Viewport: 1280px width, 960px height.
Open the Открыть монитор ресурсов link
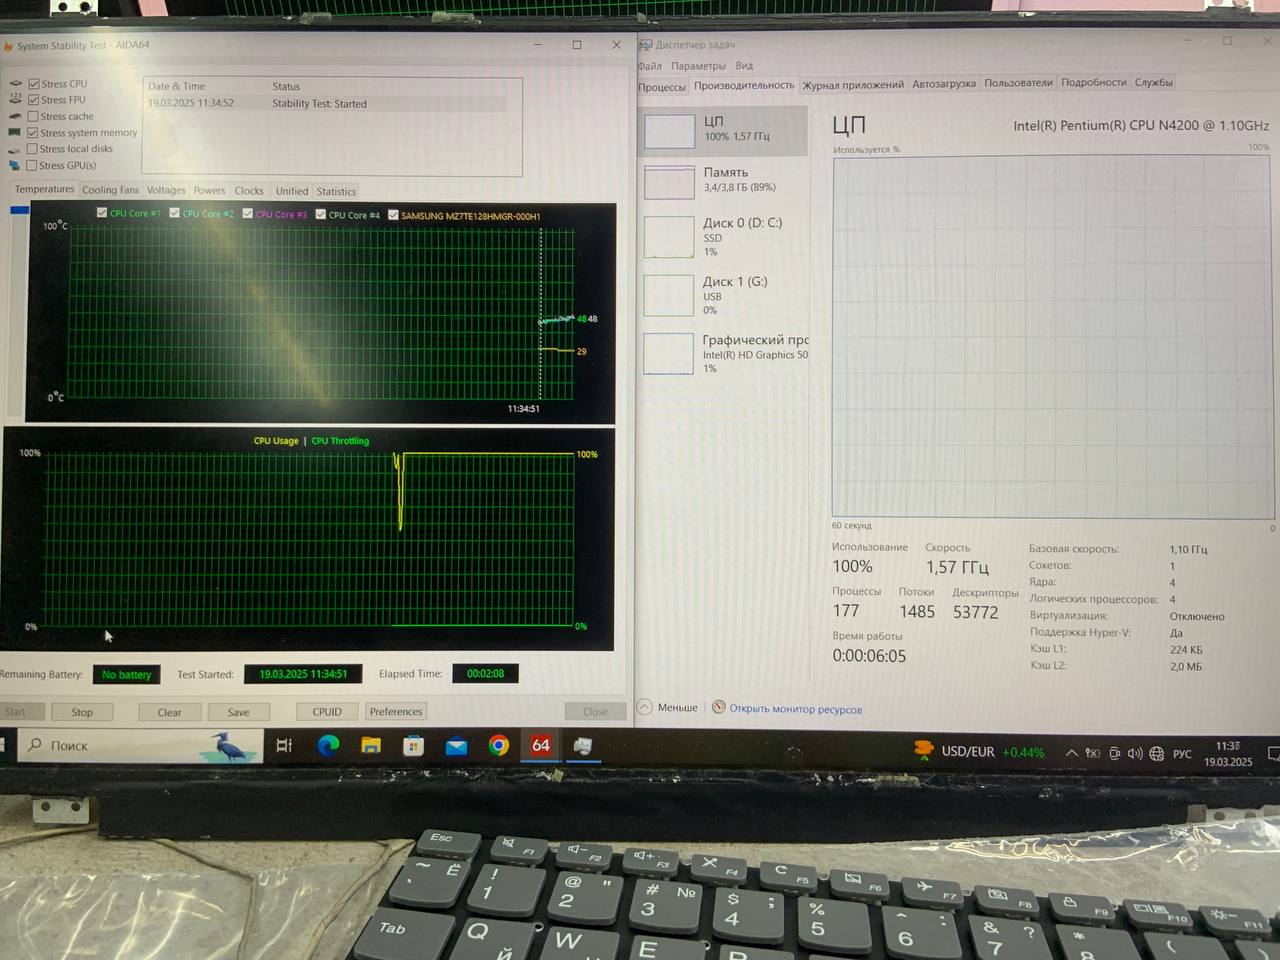click(x=795, y=709)
